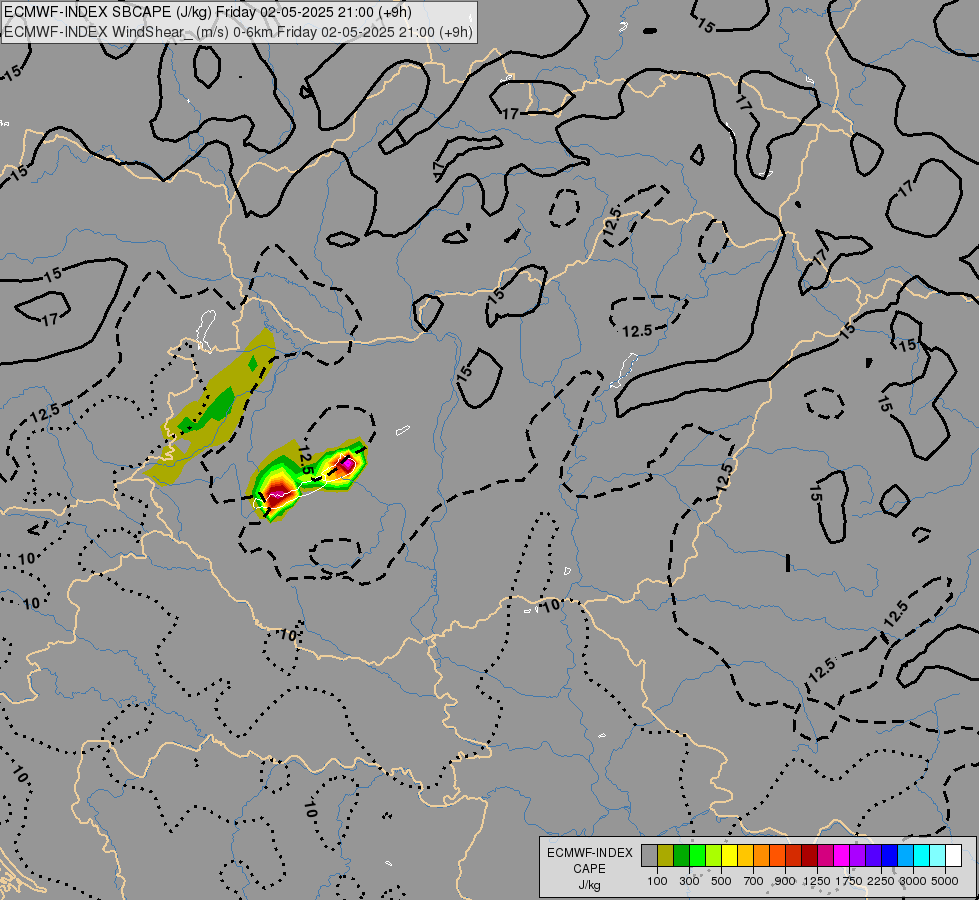The height and width of the screenshot is (900, 979).
Task: Click the legend 'J/kg' unit label
Action: click(589, 885)
